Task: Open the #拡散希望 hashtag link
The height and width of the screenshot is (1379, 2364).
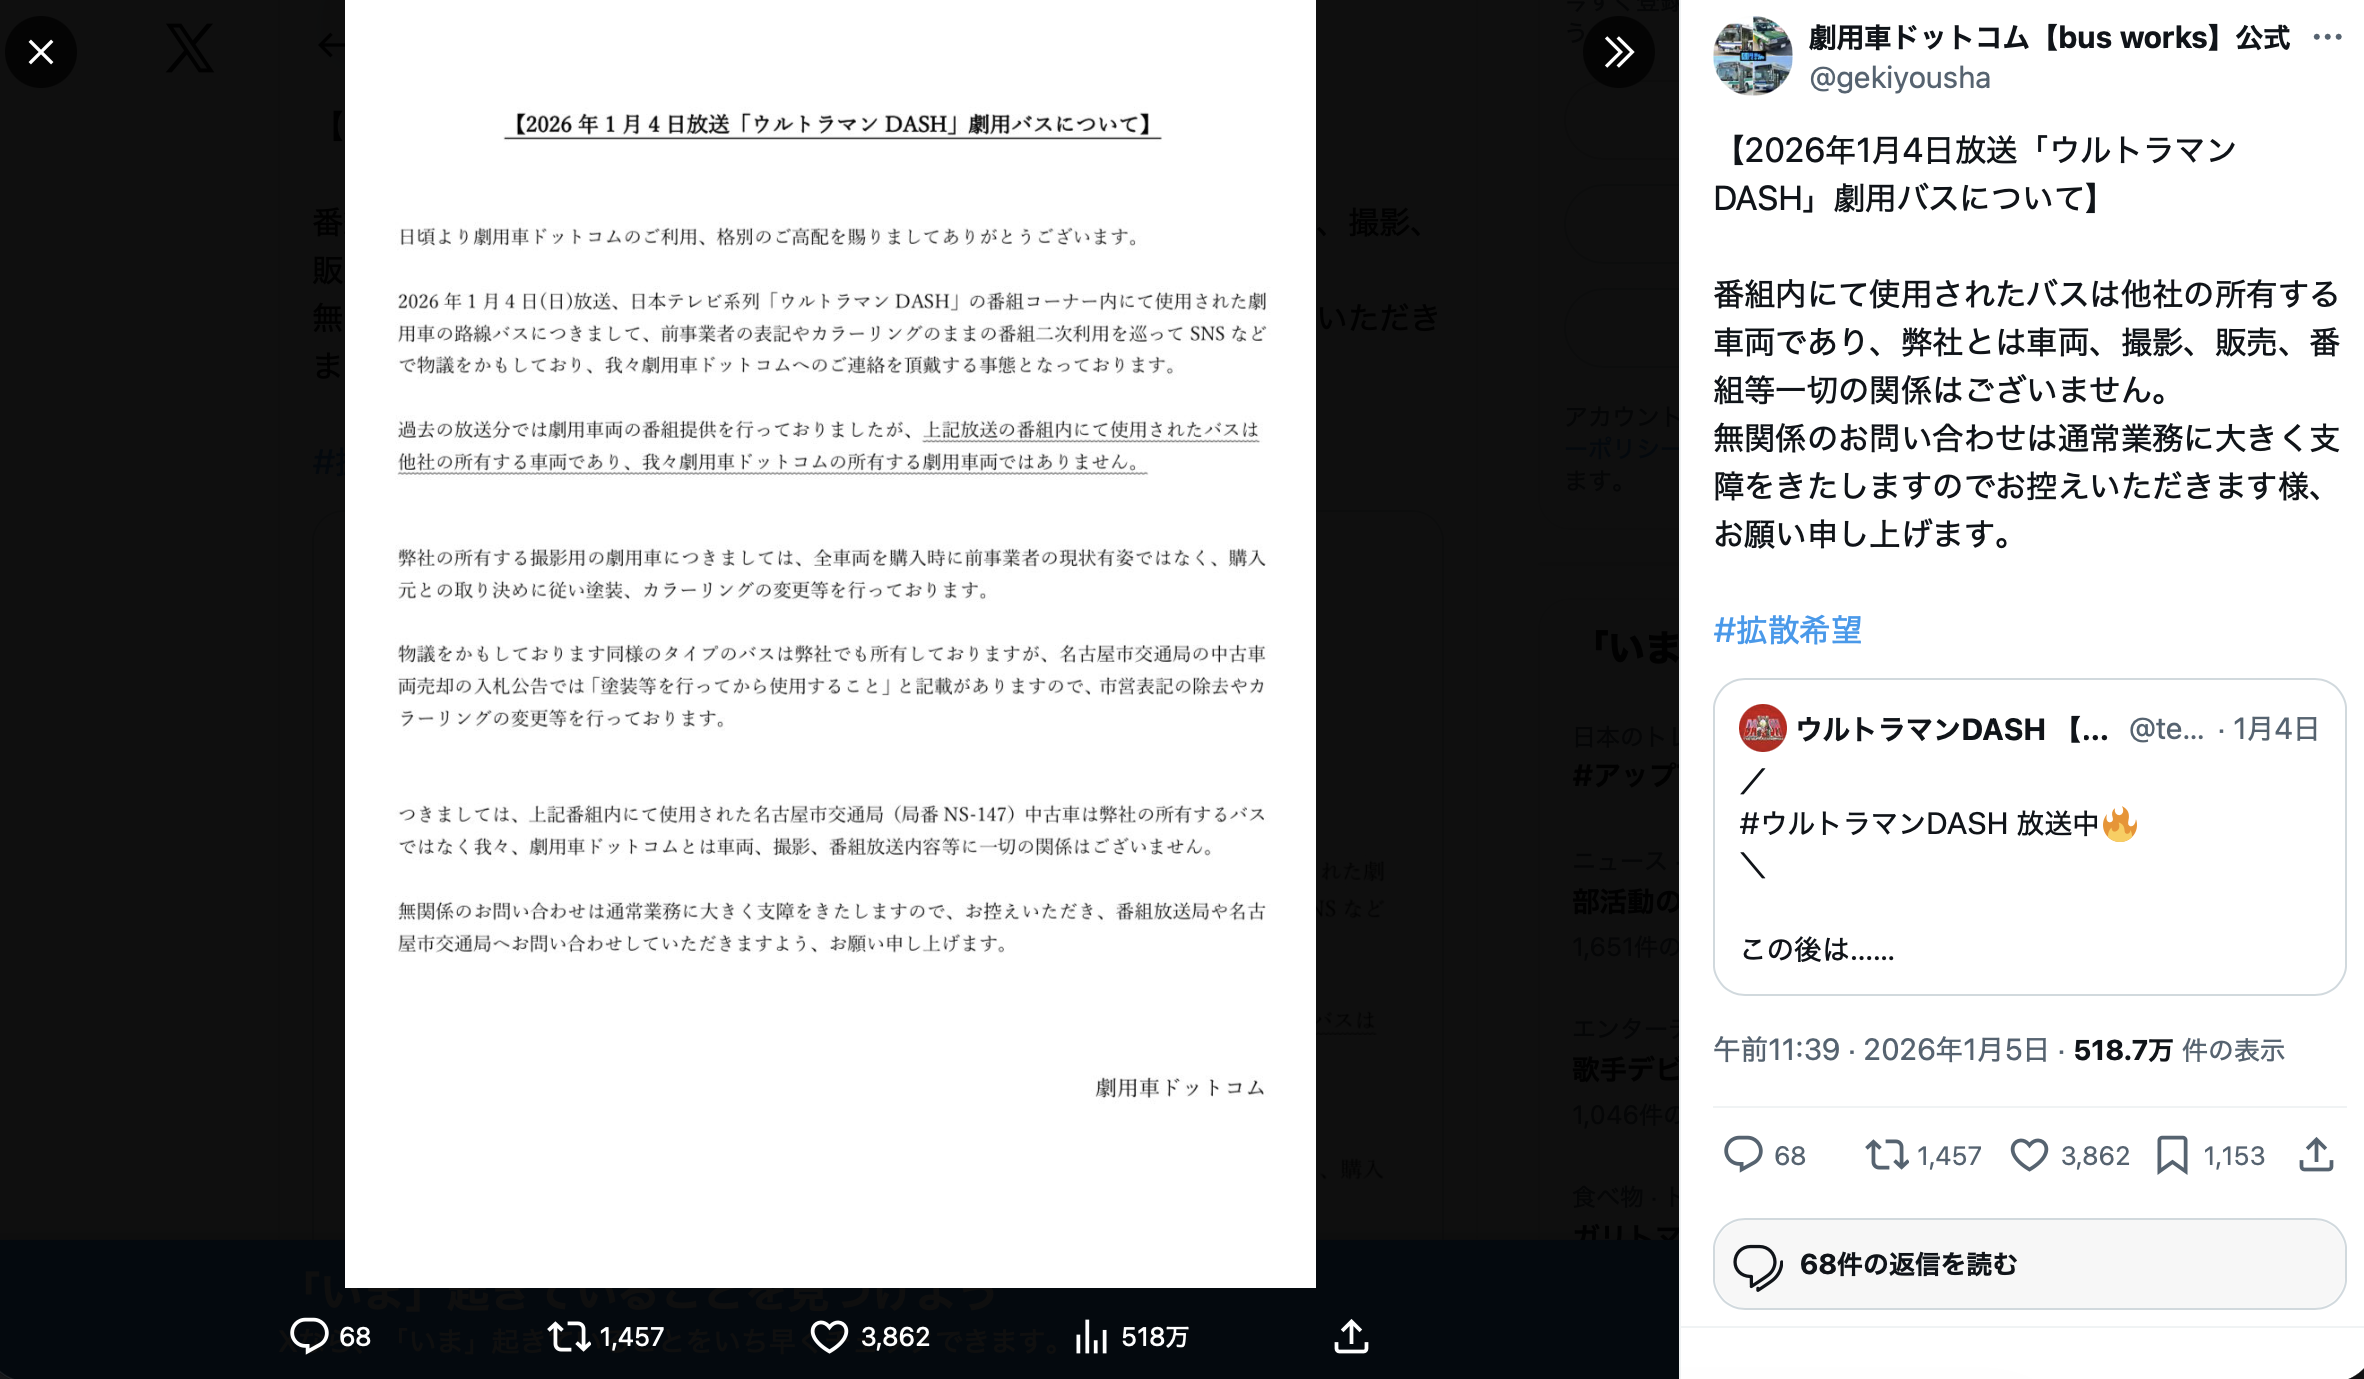Action: point(1787,630)
